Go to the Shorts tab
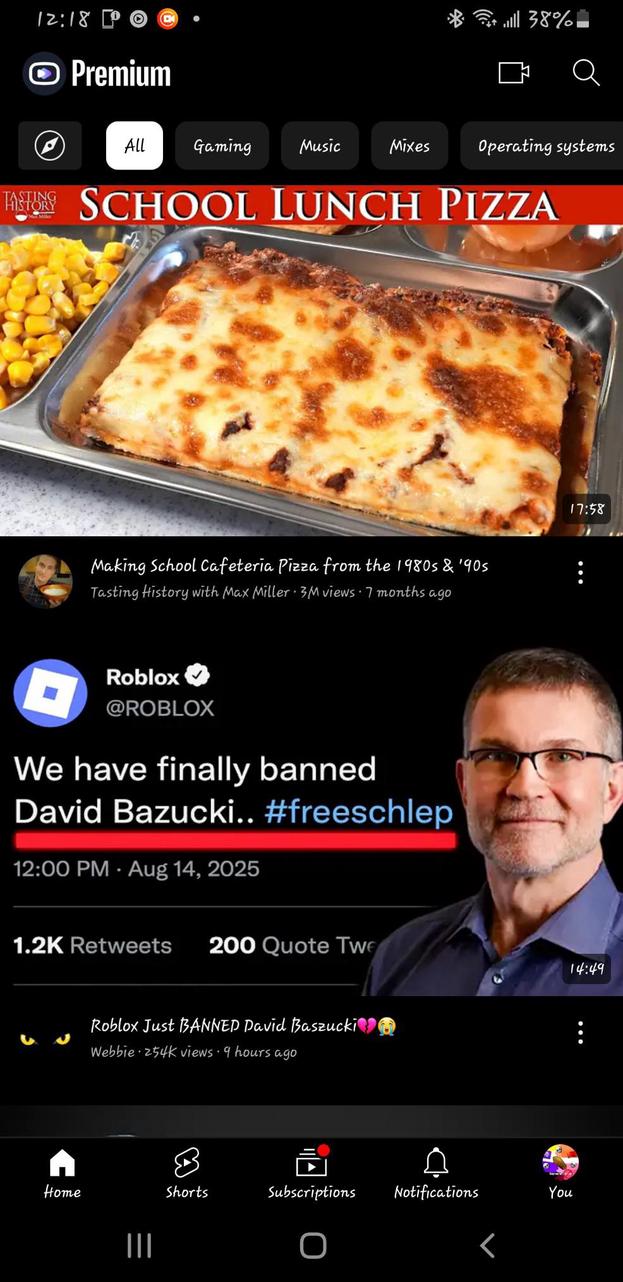Screen dimensions: 623x1282 point(187,1173)
